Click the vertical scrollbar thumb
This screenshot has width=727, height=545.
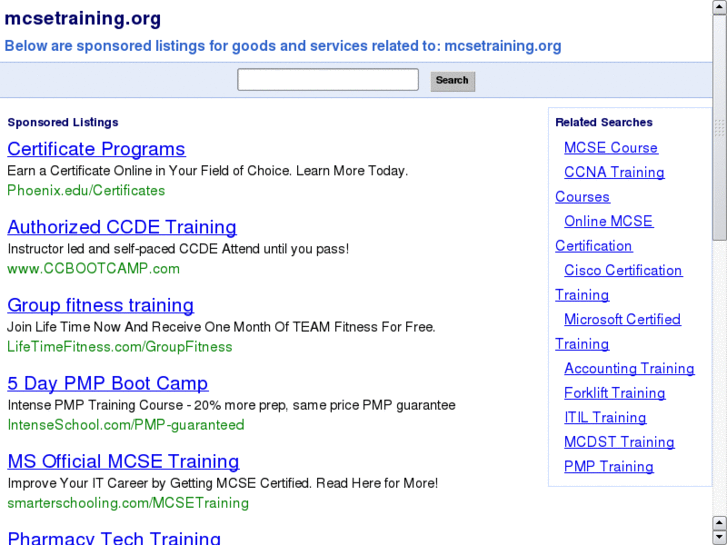click(720, 128)
